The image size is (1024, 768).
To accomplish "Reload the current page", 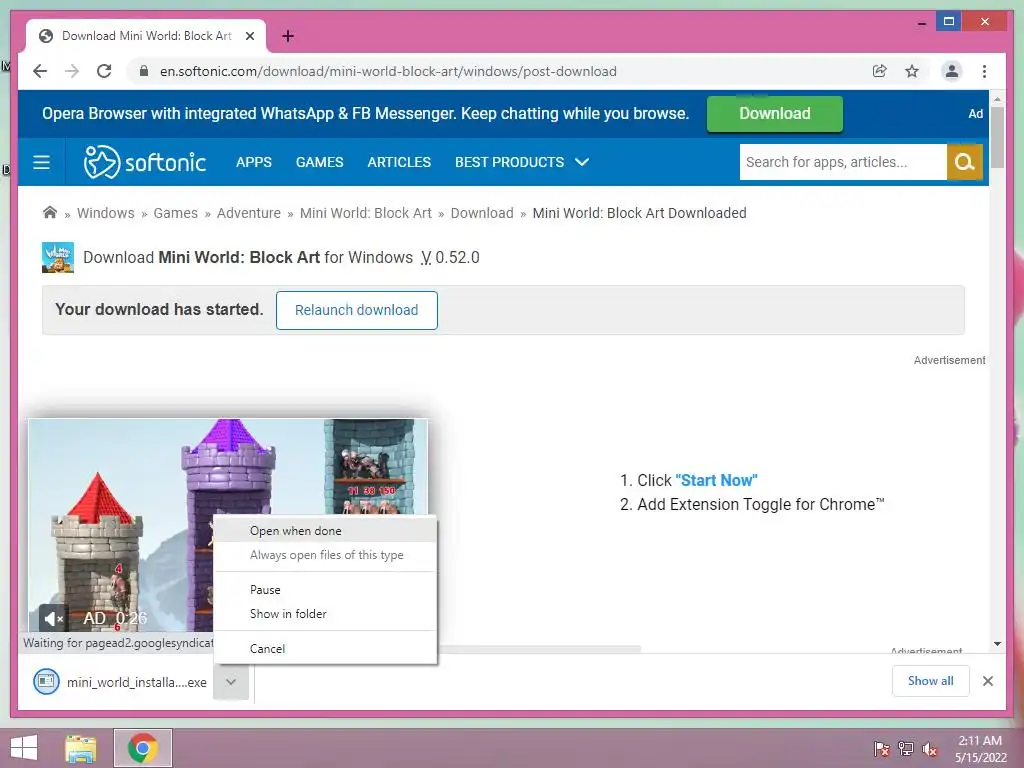I will (104, 71).
